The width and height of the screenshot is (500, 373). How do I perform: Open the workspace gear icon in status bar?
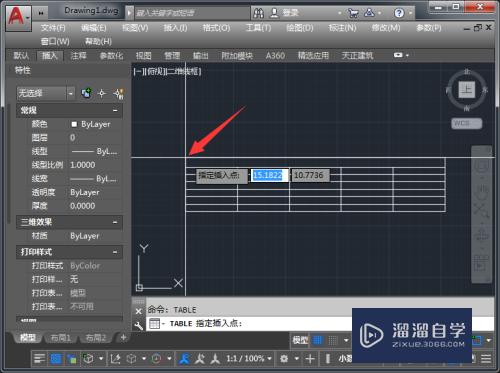pyautogui.click(x=284, y=359)
